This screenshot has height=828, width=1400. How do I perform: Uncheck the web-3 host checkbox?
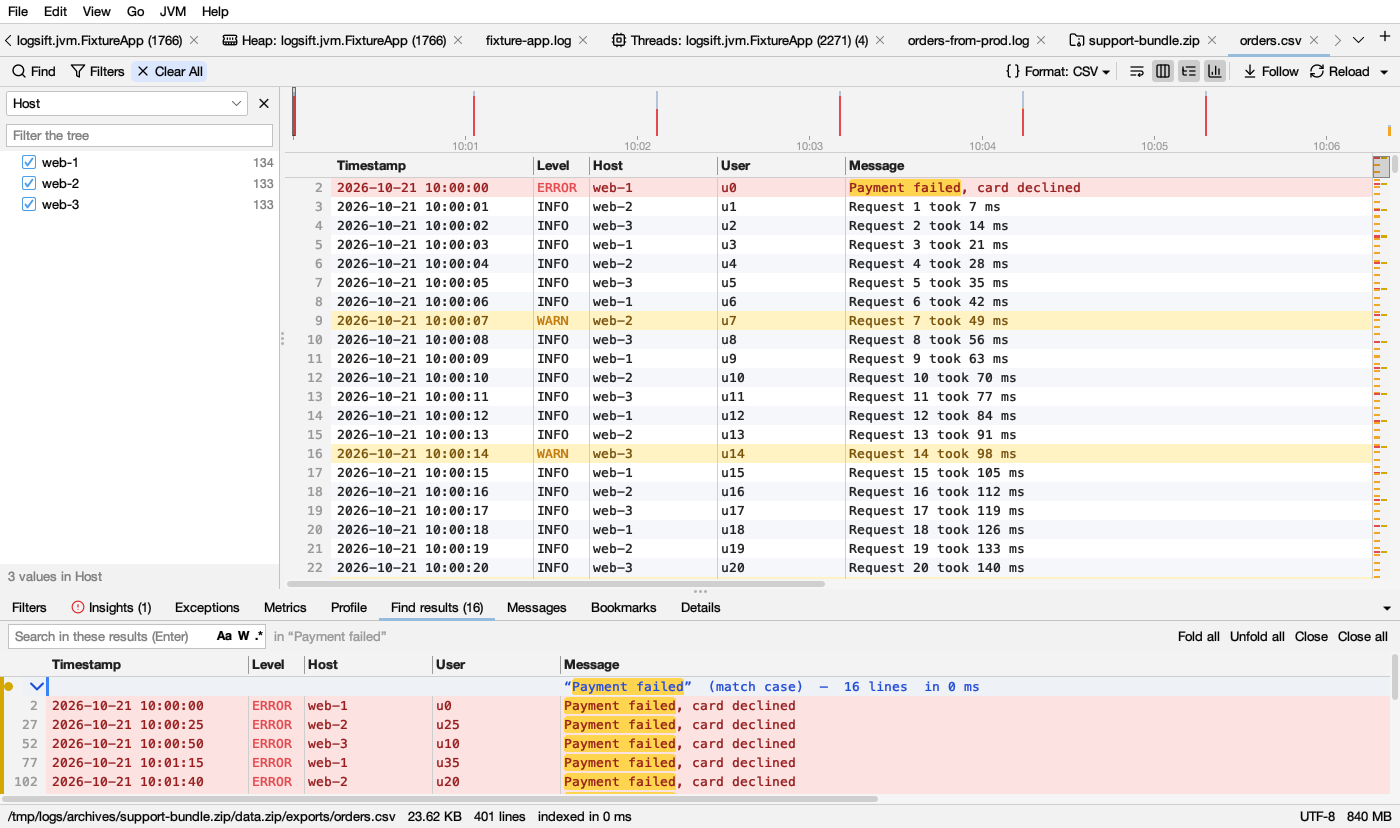click(29, 204)
